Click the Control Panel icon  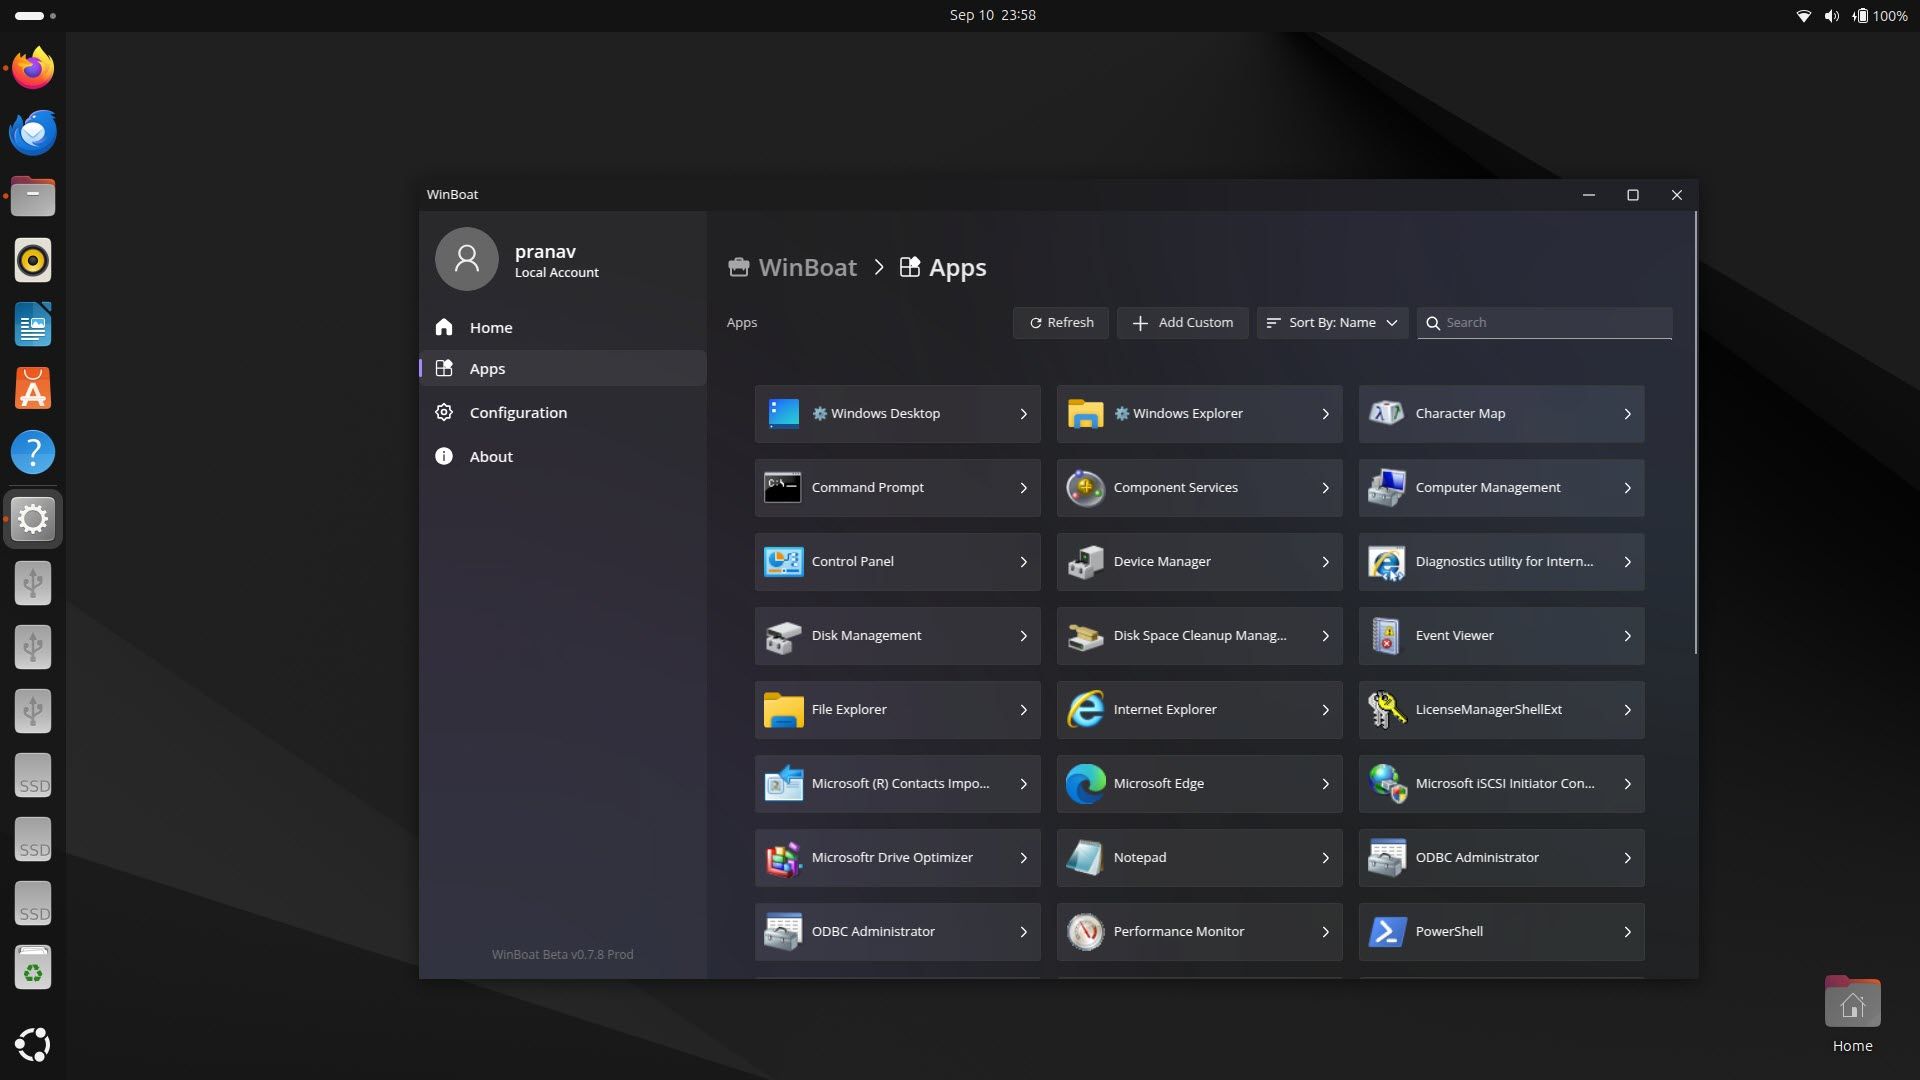click(x=783, y=561)
